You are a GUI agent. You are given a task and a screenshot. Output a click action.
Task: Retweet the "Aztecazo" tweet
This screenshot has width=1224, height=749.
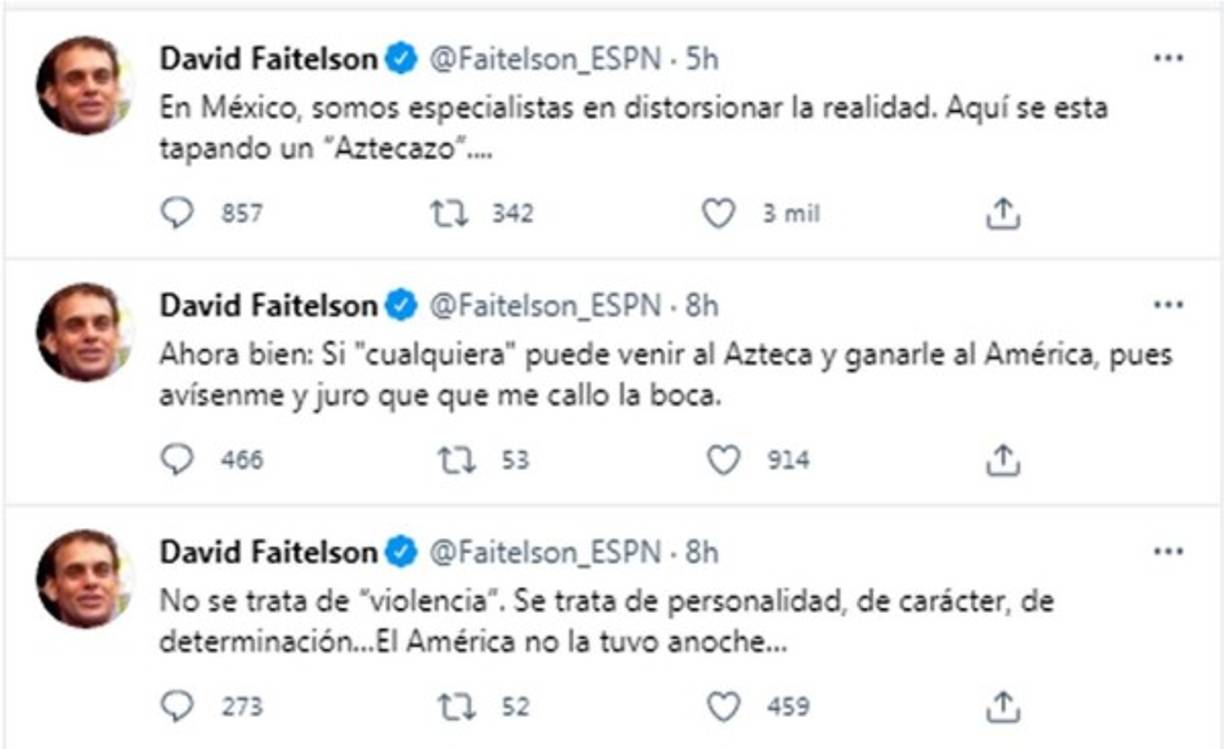(x=450, y=213)
